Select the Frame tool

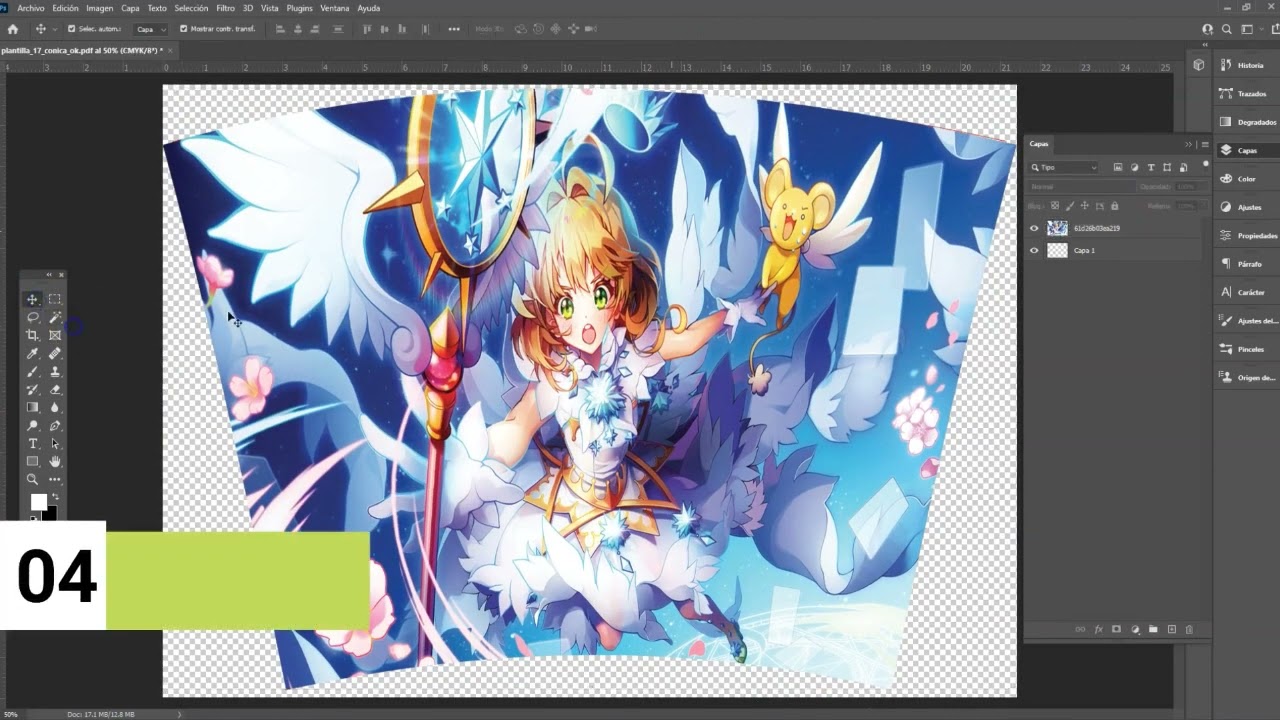(55, 335)
